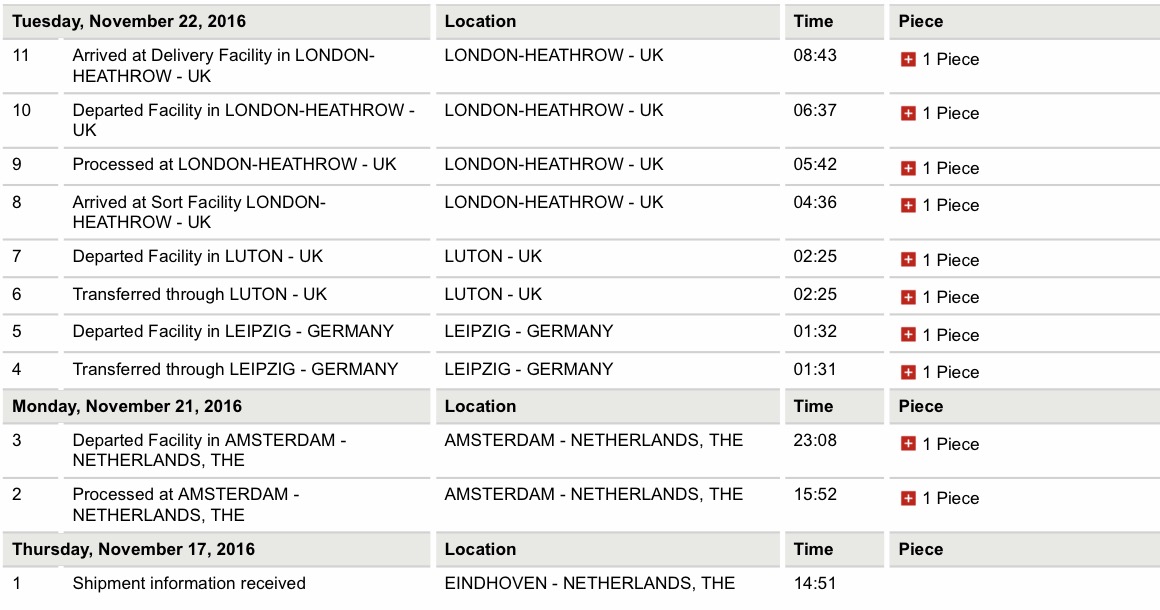The height and width of the screenshot is (610, 1160).
Task: Open plus icon for Departed Facility LUTON row
Action: pyautogui.click(x=908, y=260)
